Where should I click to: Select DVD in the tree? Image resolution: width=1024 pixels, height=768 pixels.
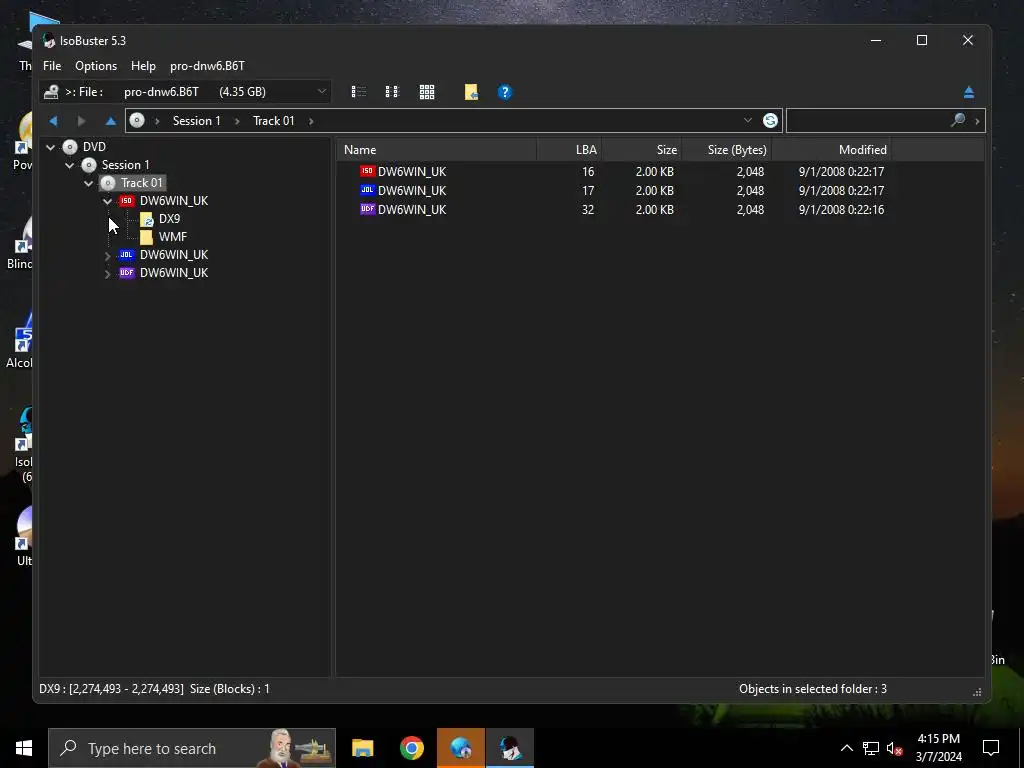click(94, 147)
